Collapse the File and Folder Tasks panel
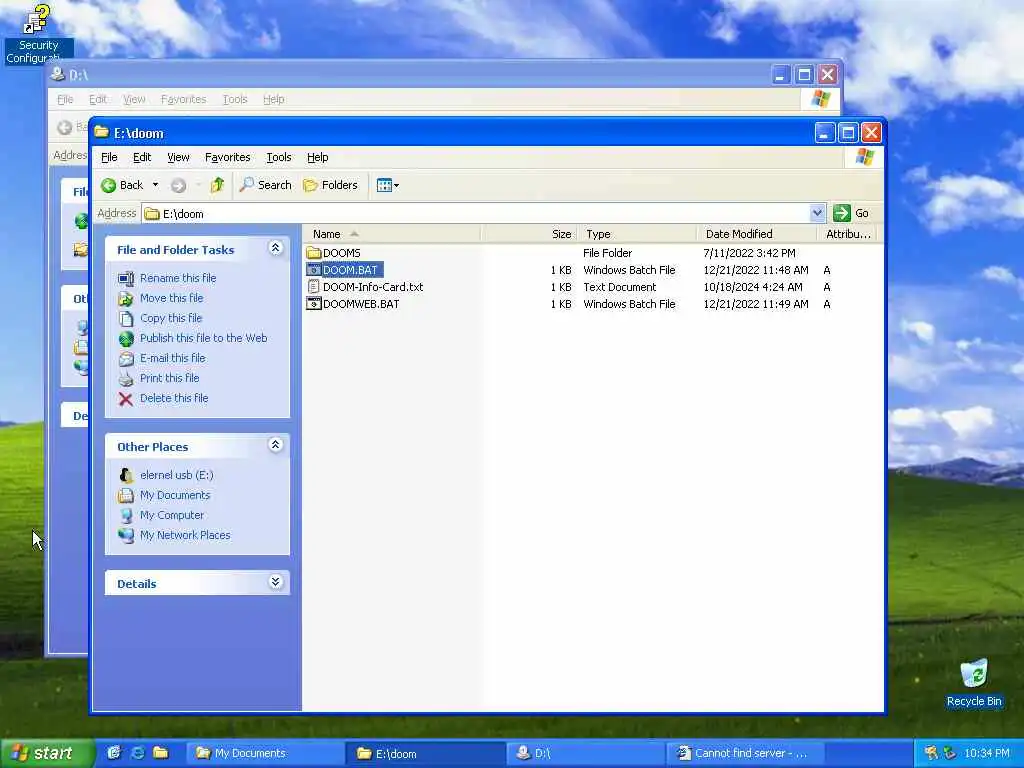The height and width of the screenshot is (768, 1024). coord(276,248)
